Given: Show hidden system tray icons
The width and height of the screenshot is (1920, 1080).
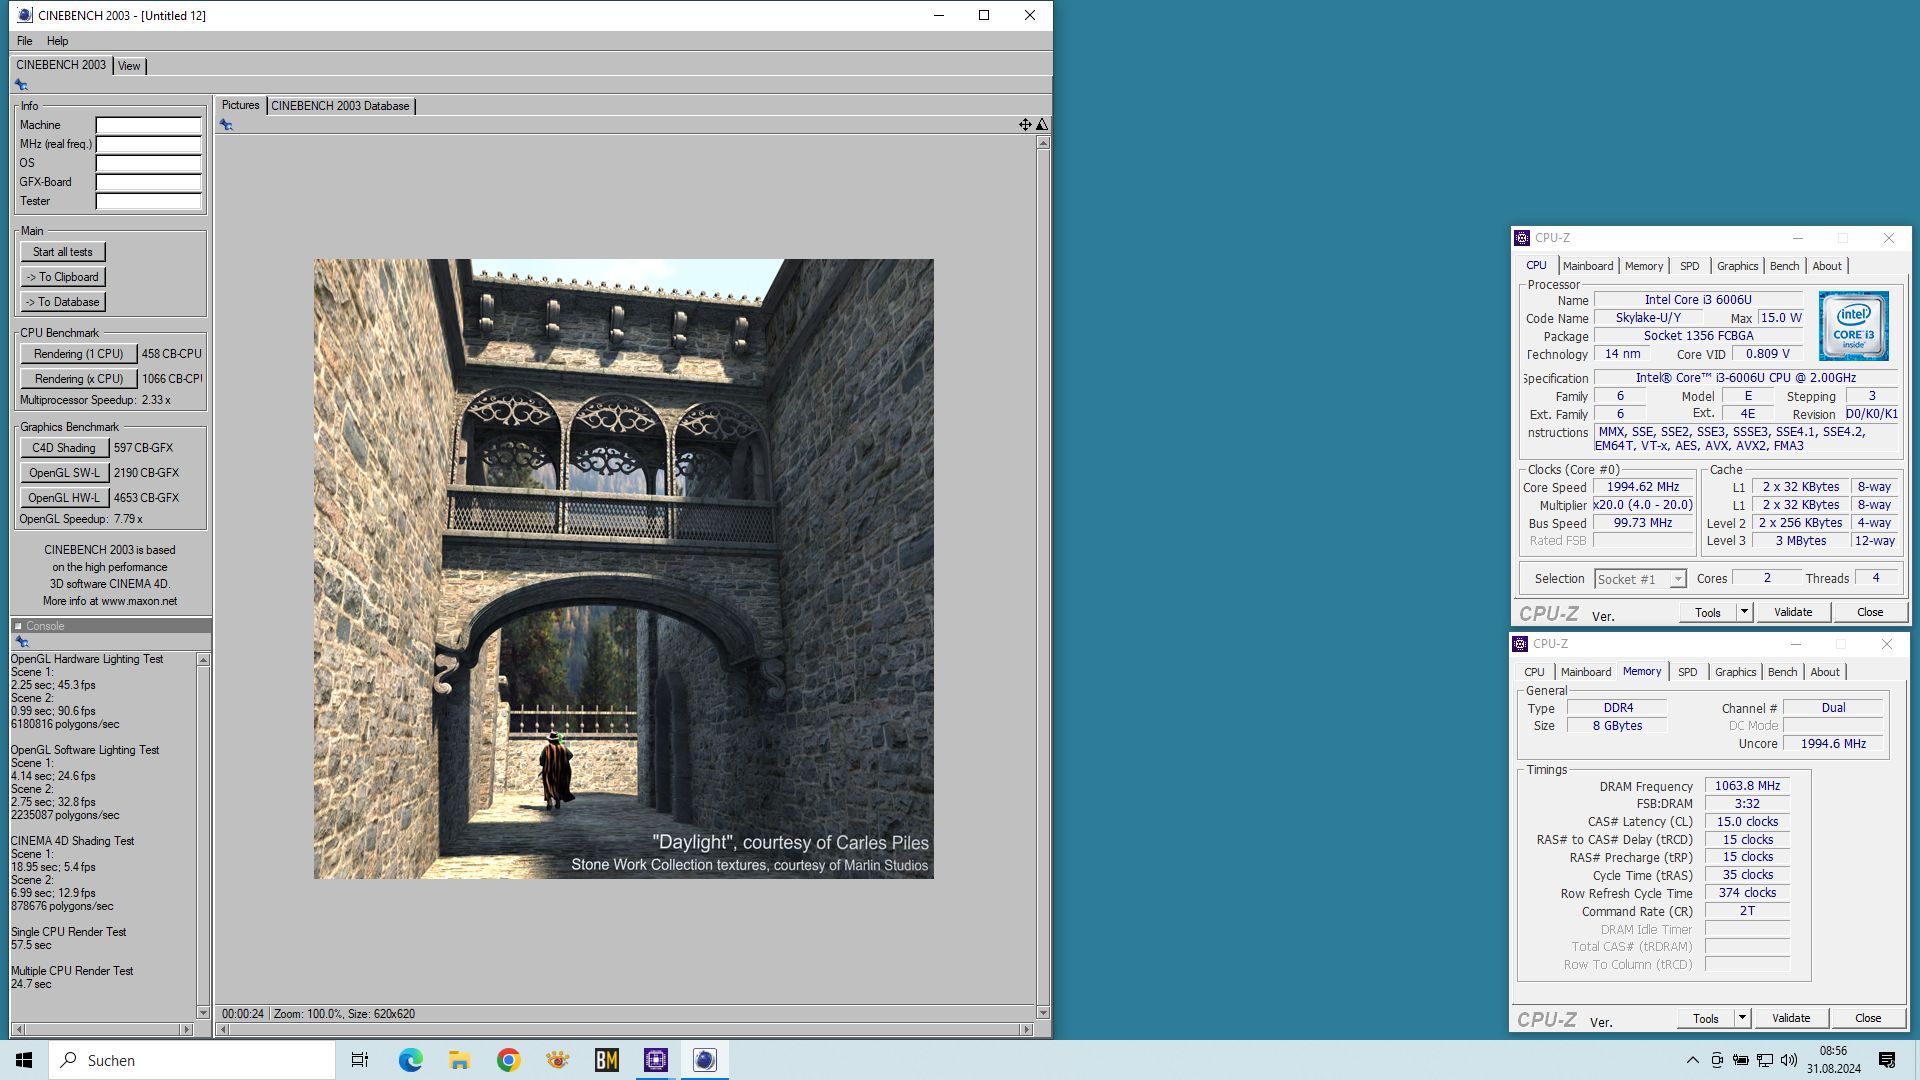Looking at the screenshot, I should pos(1692,1060).
